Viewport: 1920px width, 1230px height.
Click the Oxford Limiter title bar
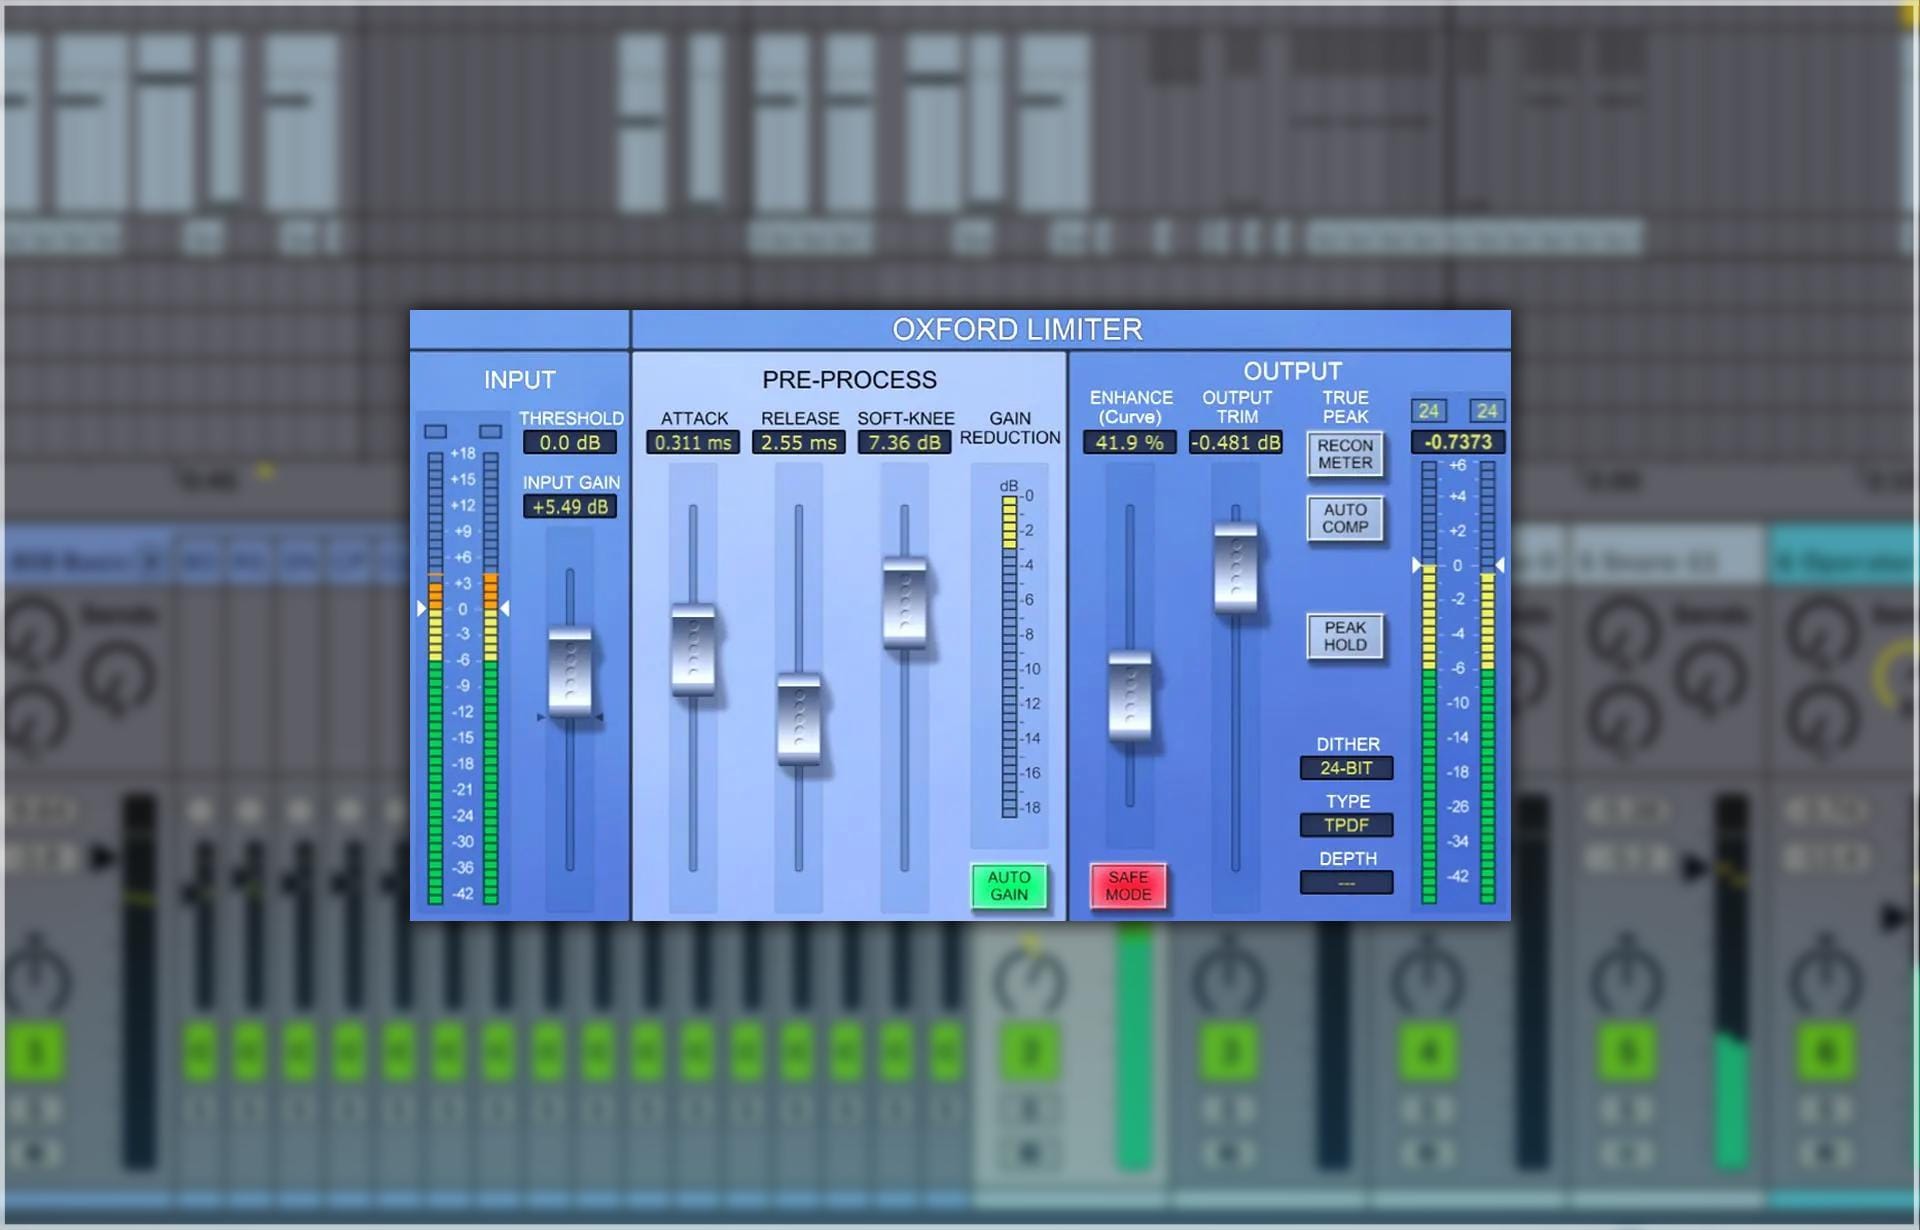pos(1071,329)
